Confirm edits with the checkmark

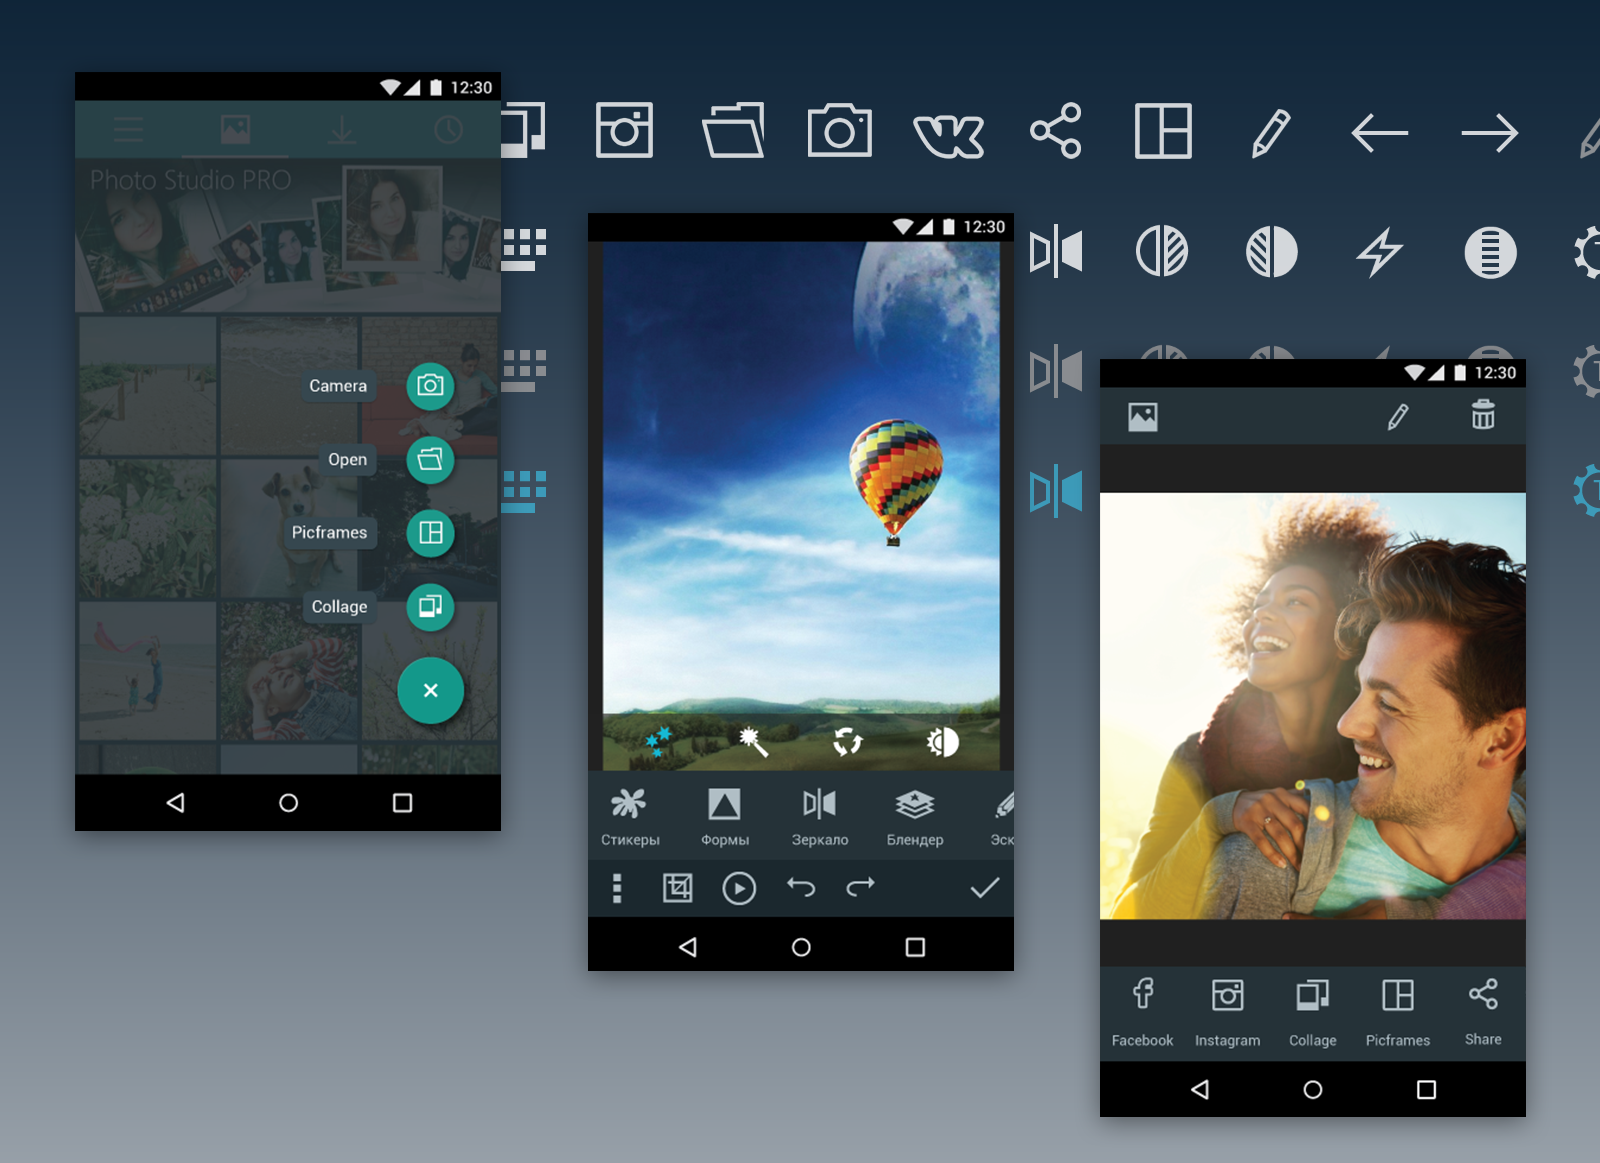985,888
